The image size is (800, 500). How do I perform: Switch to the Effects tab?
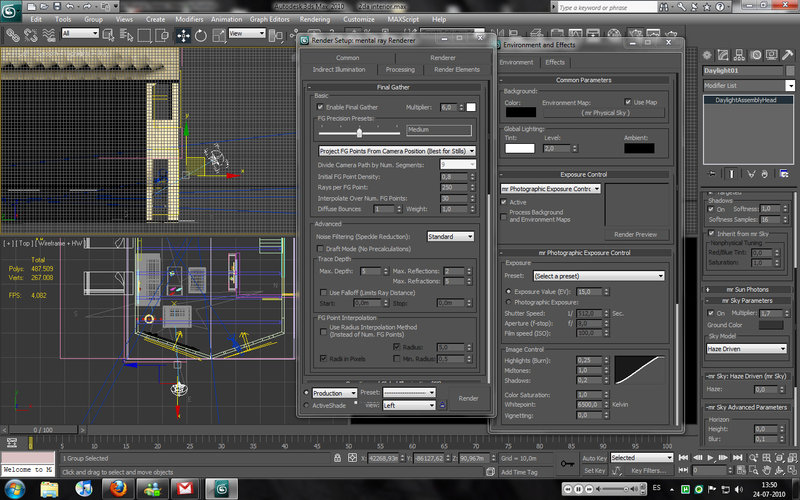[556, 62]
